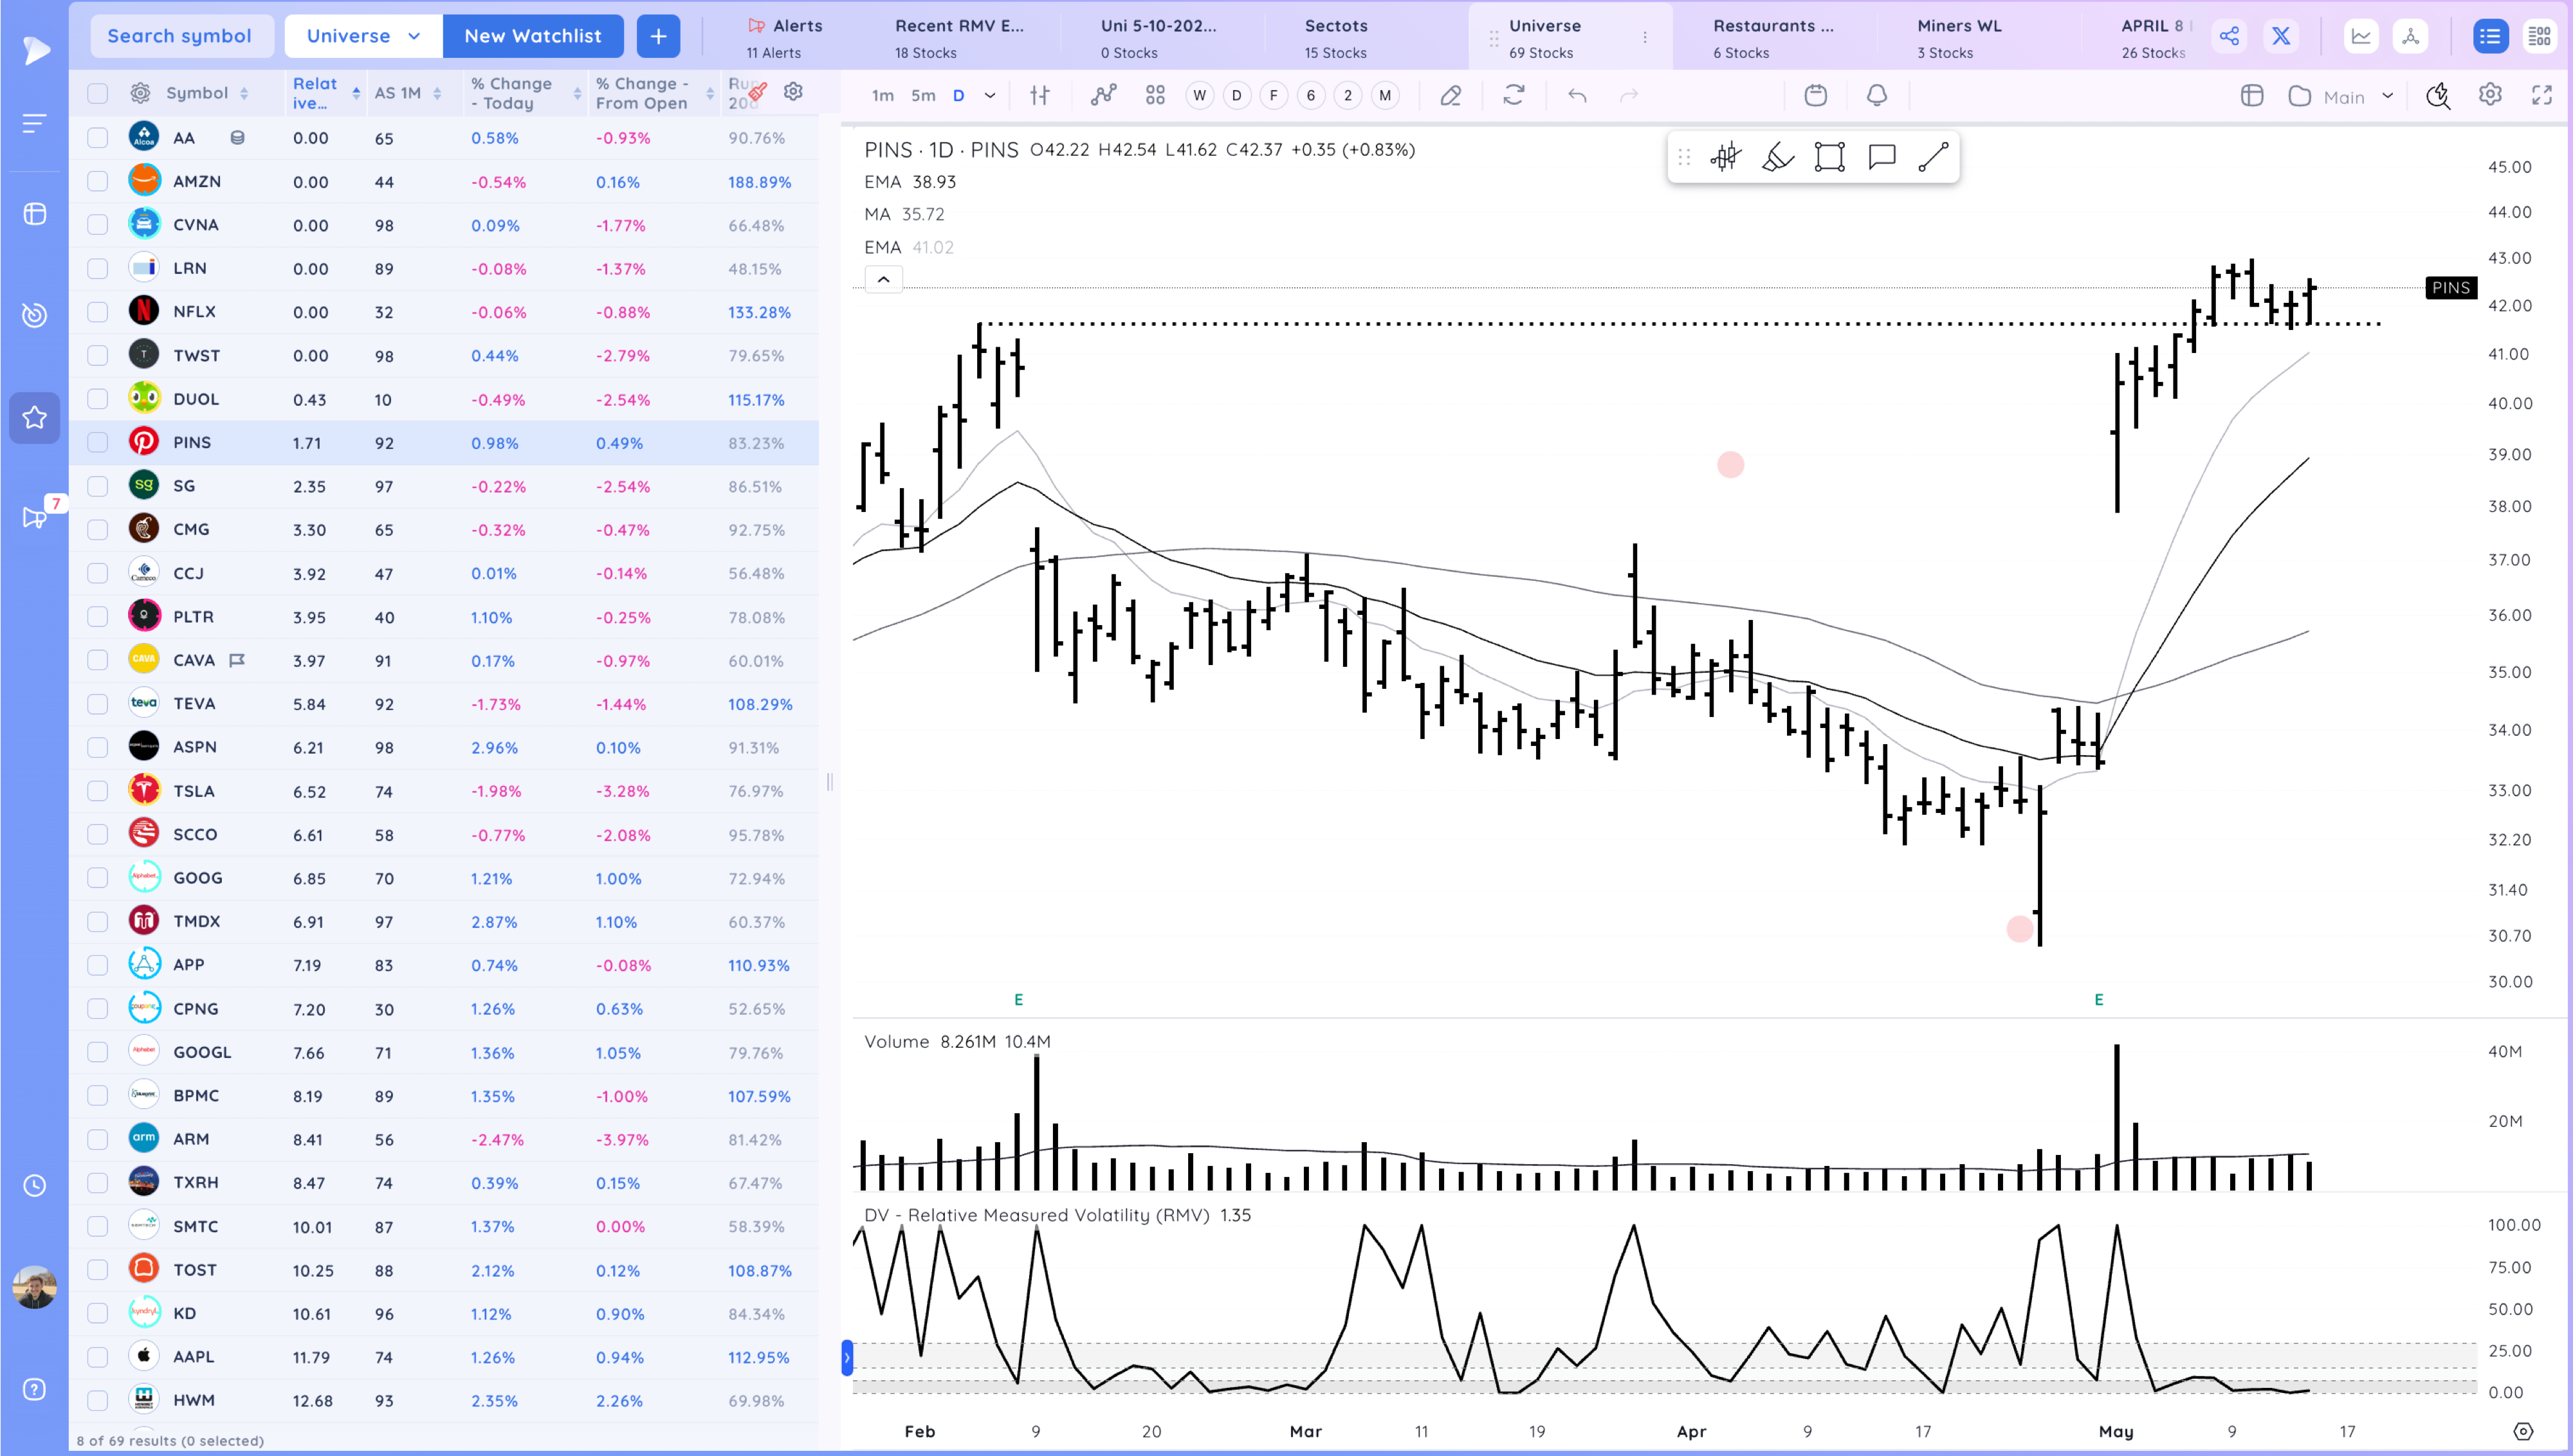The width and height of the screenshot is (2573, 1456).
Task: Check the box for AMZN row
Action: click(x=97, y=181)
